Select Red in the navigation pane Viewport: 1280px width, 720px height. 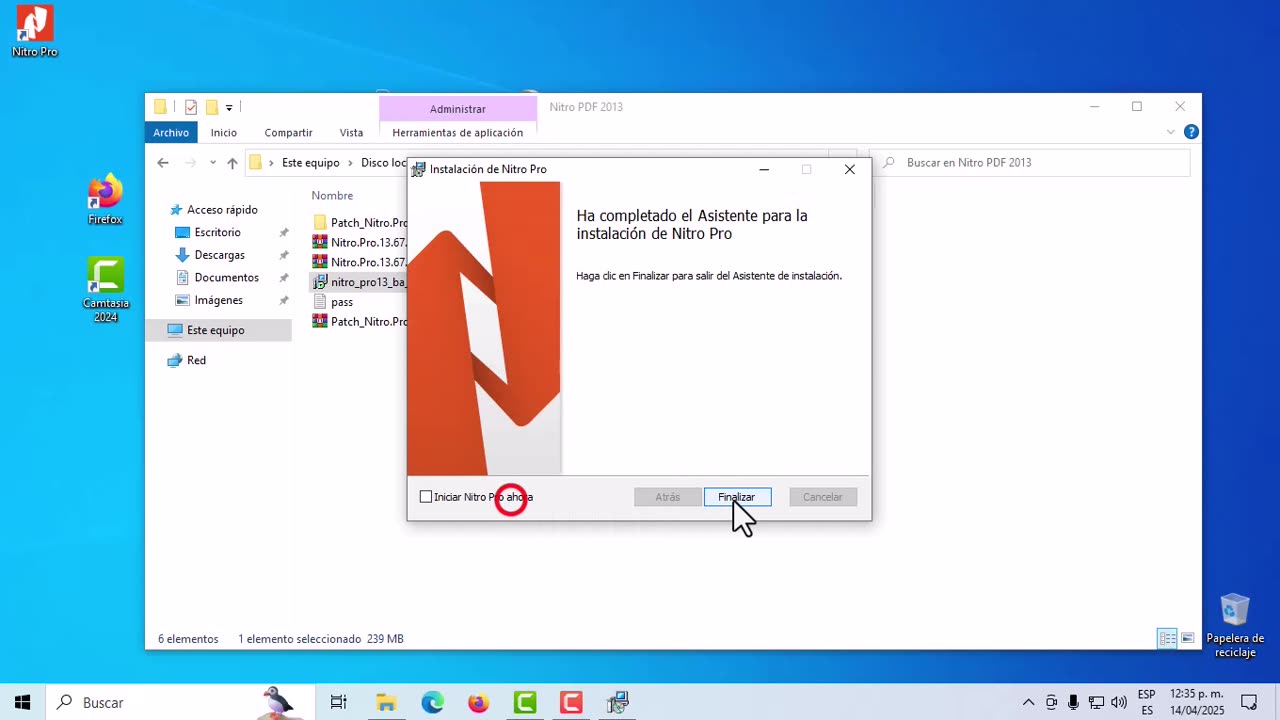pyautogui.click(x=196, y=360)
